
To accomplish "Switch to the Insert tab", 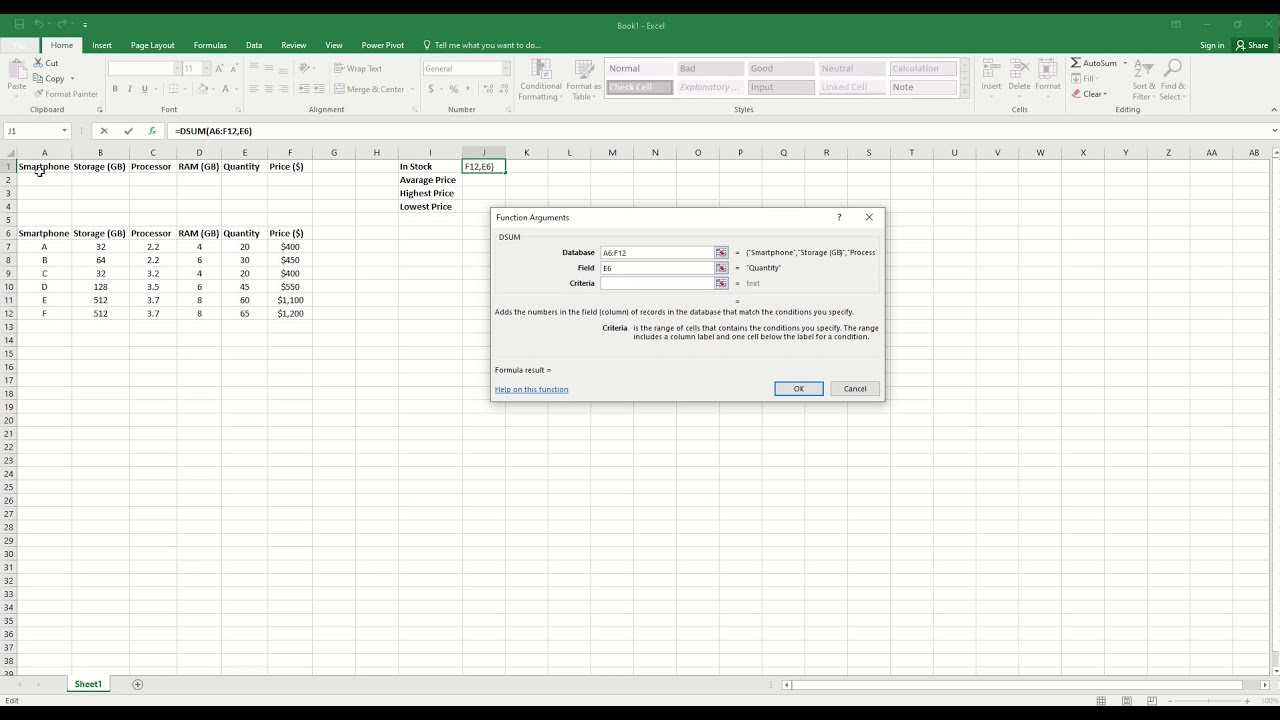I will pos(102,45).
